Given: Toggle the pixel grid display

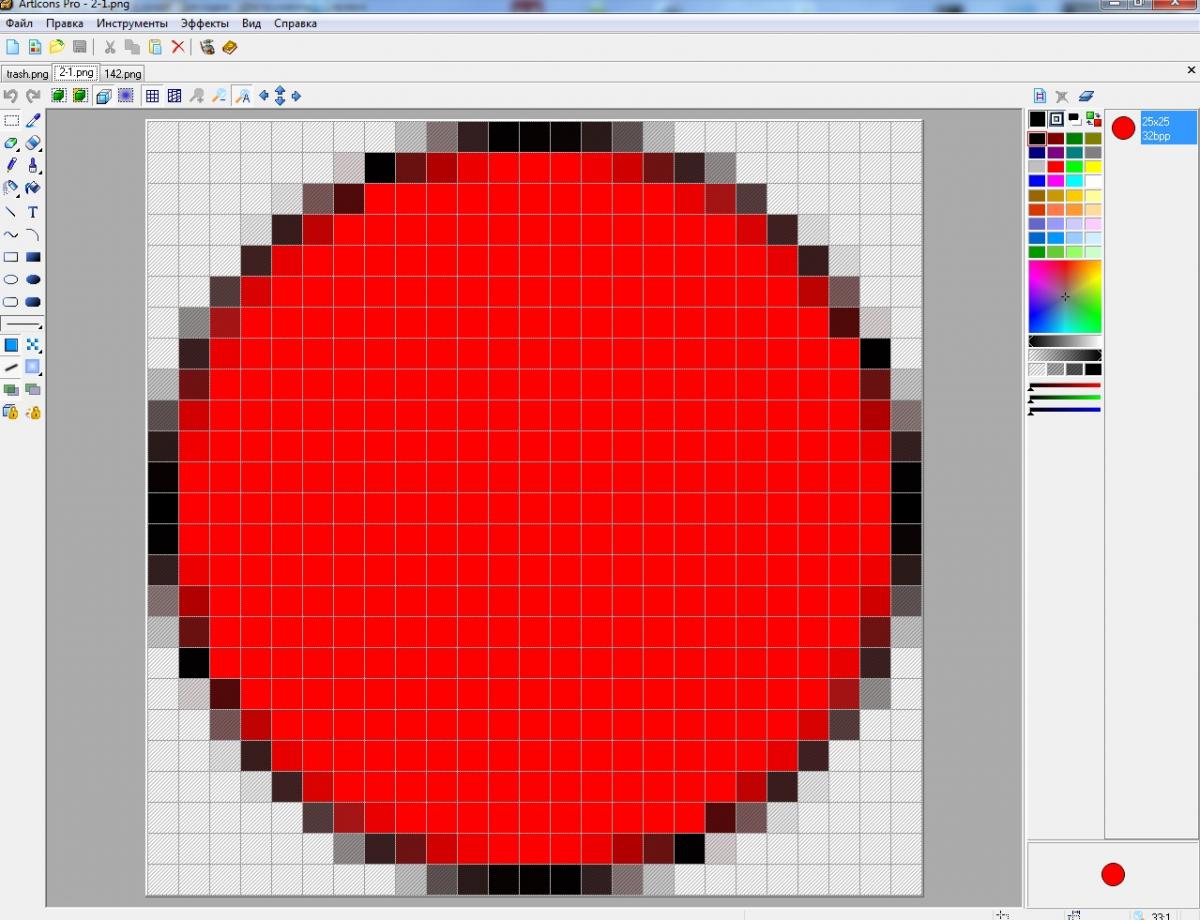Looking at the screenshot, I should pyautogui.click(x=152, y=96).
